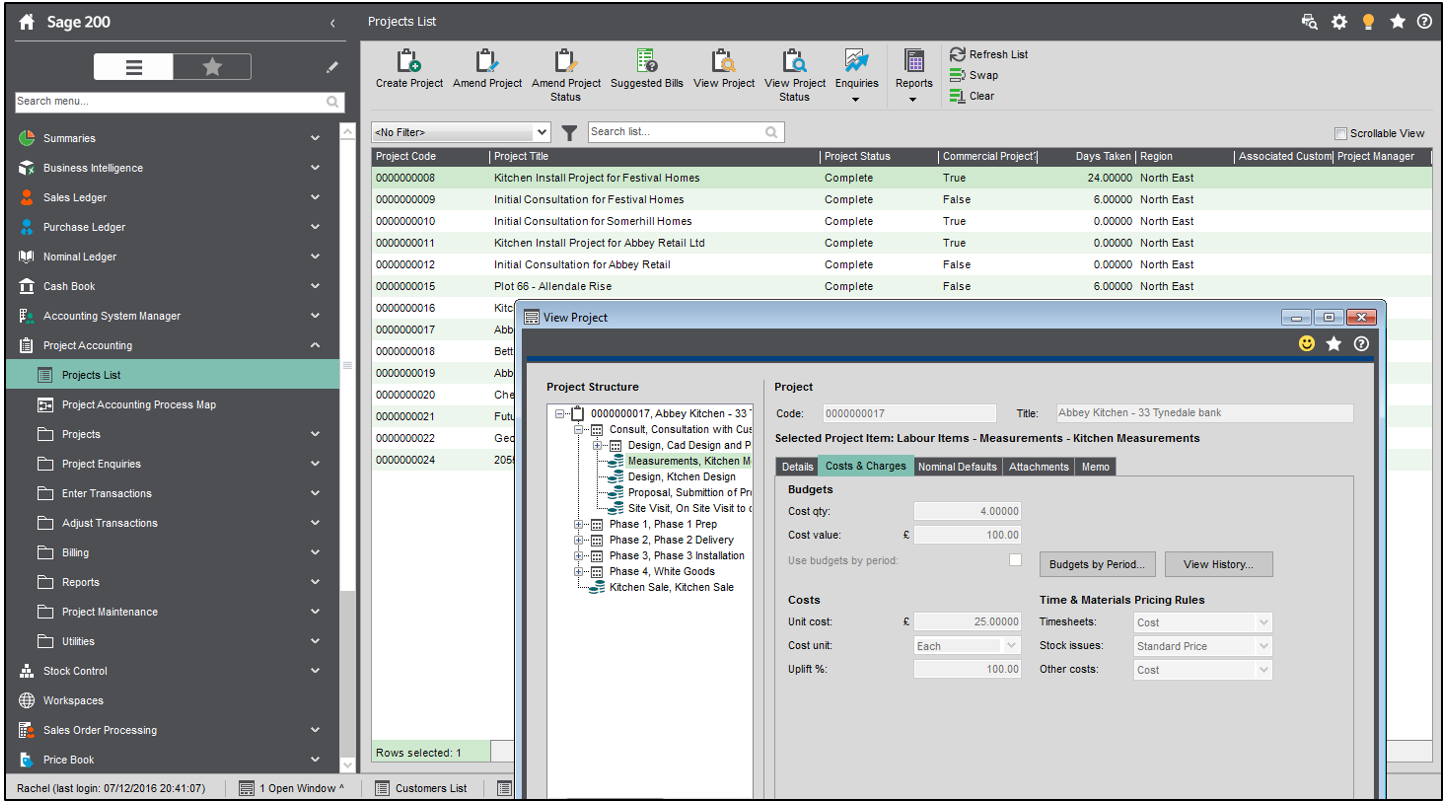Select the Costs & Charges tab

866,465
